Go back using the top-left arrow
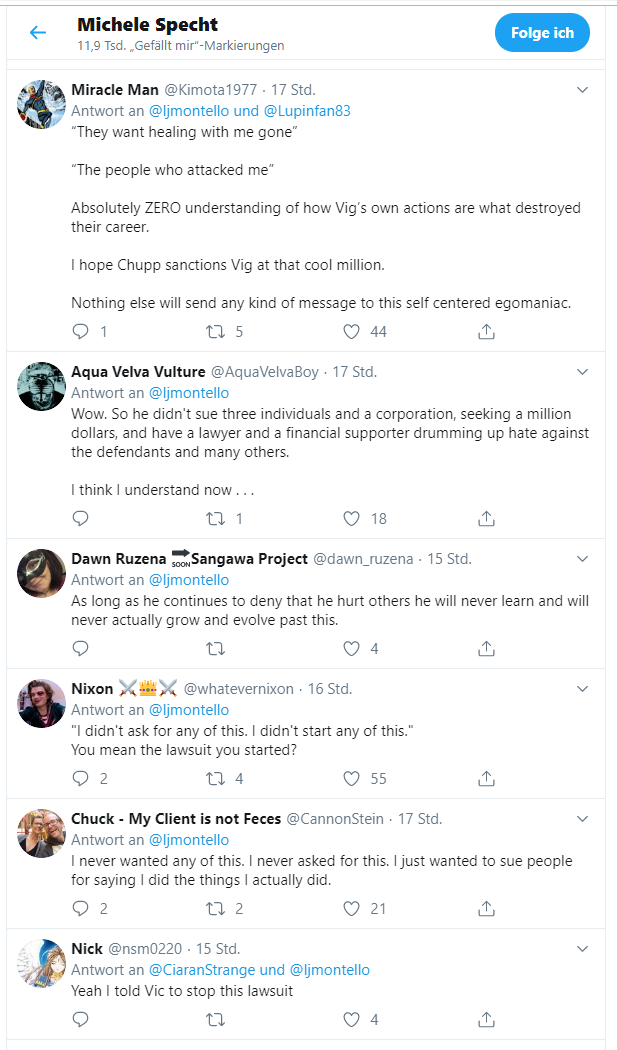The height and width of the screenshot is (1050, 617). click(38, 32)
